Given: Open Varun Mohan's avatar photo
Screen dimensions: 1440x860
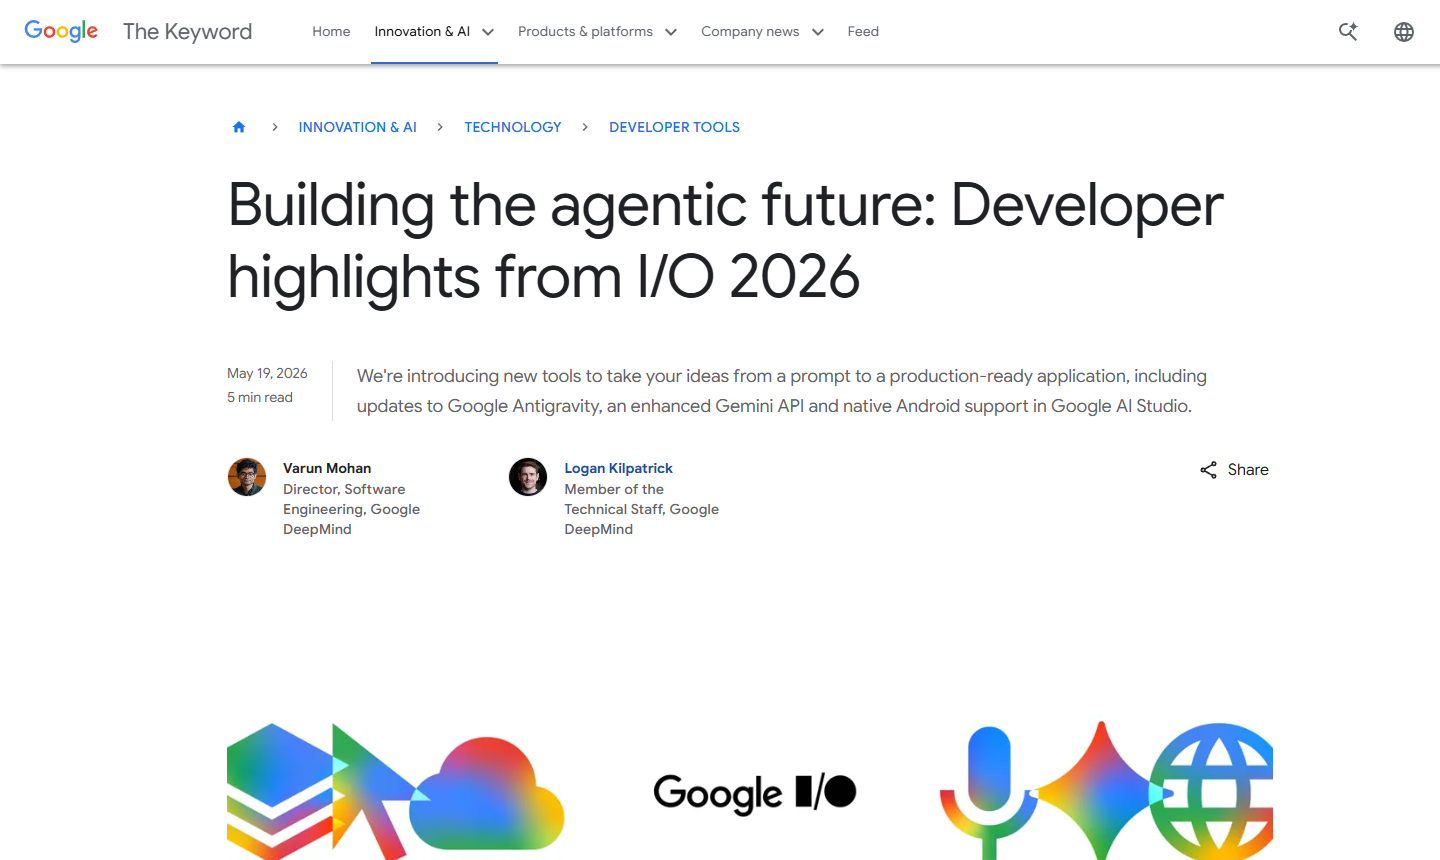Looking at the screenshot, I should pyautogui.click(x=247, y=477).
